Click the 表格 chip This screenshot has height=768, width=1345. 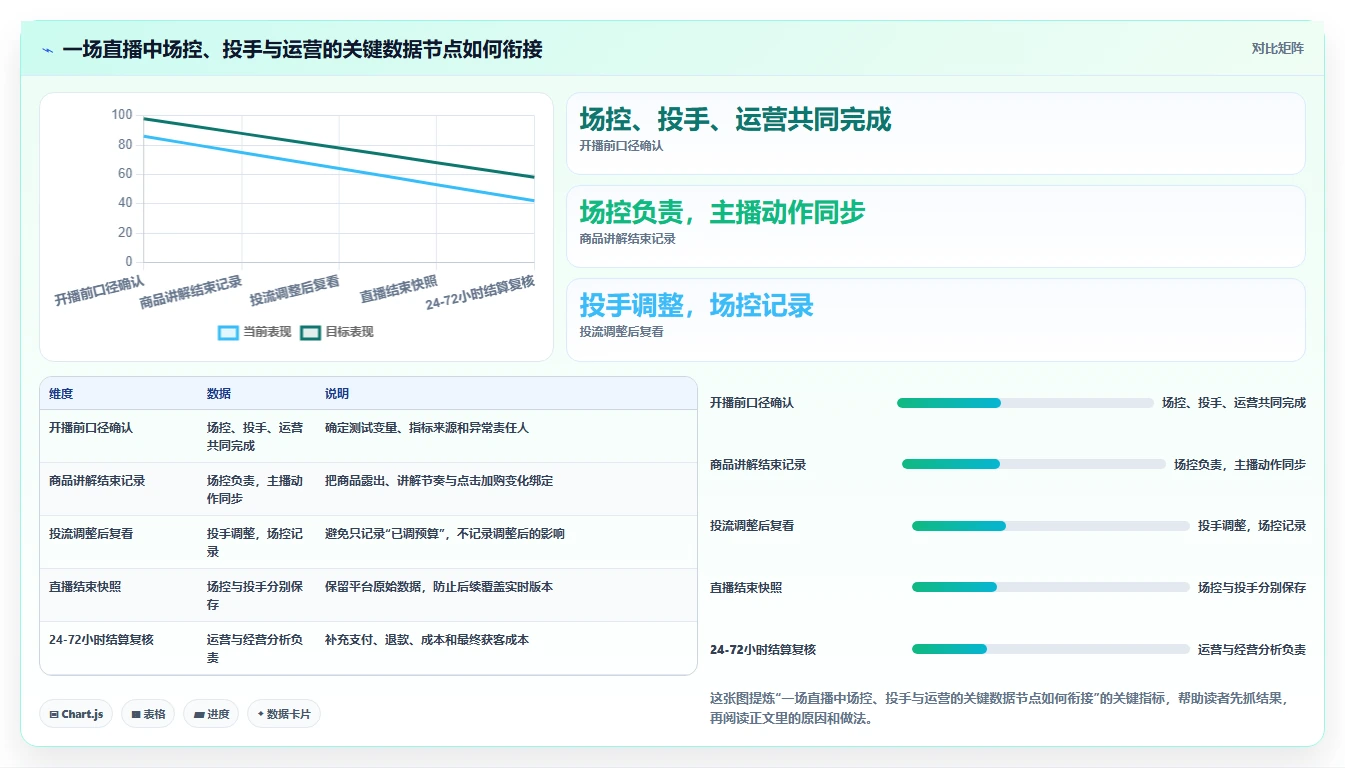click(148, 714)
